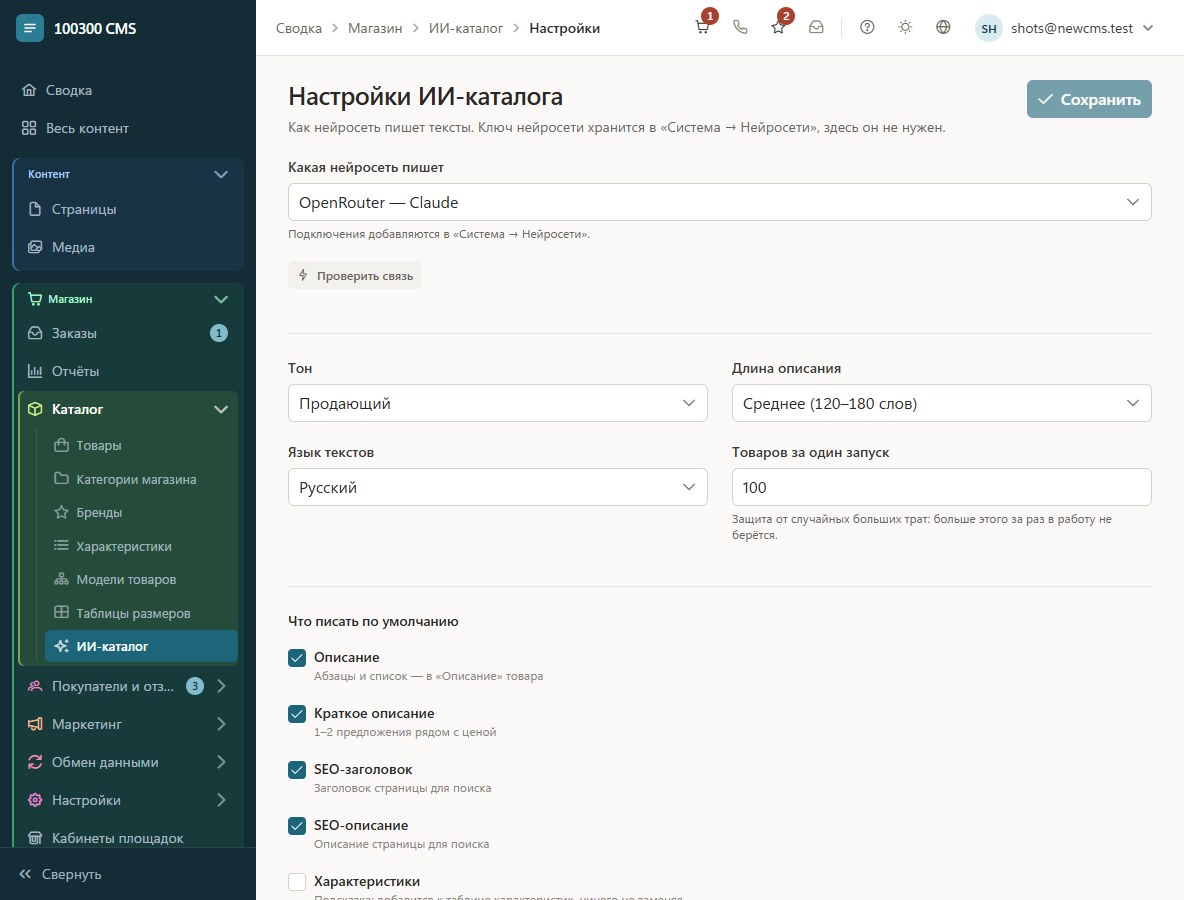Open the Тон dropdown
This screenshot has height=900, width=1184.
(498, 403)
